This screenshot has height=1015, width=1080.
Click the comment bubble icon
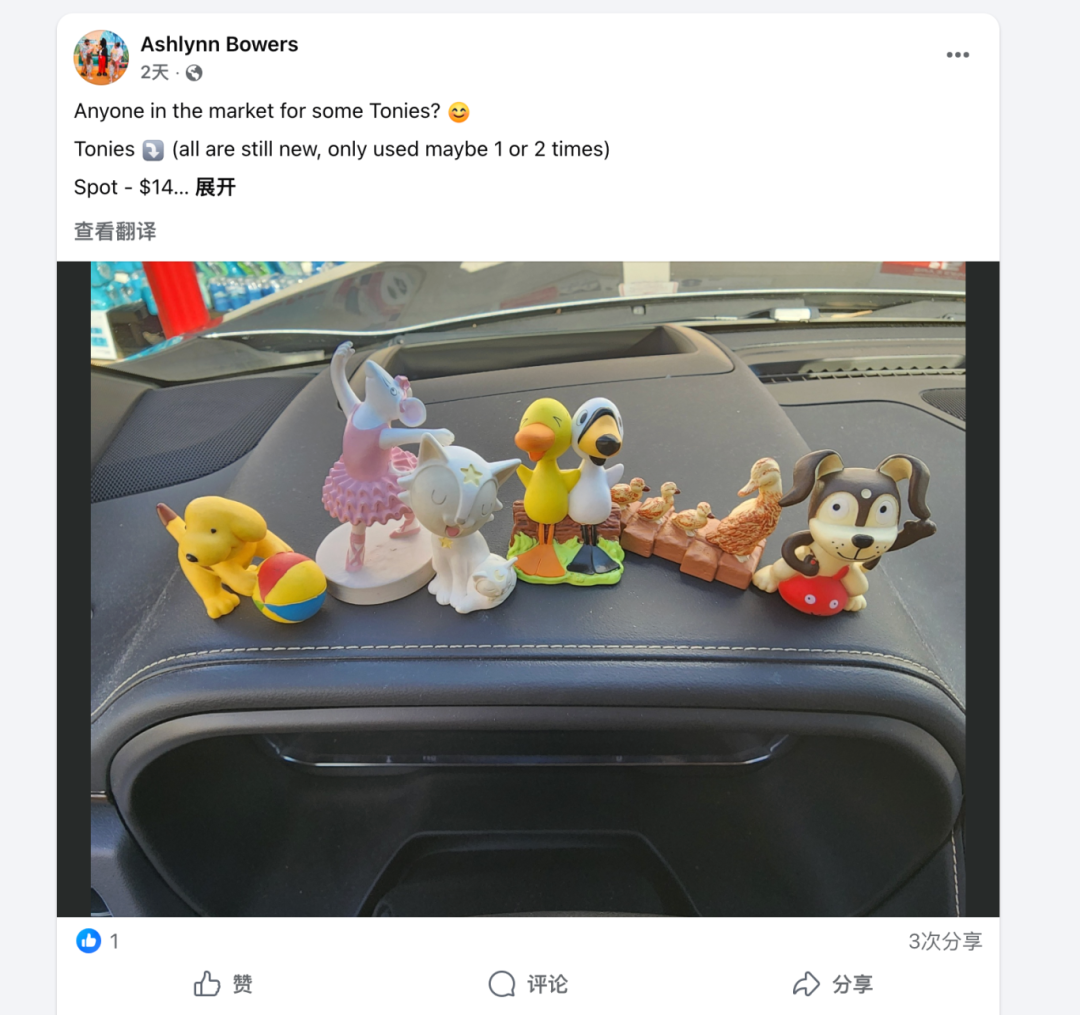click(502, 984)
